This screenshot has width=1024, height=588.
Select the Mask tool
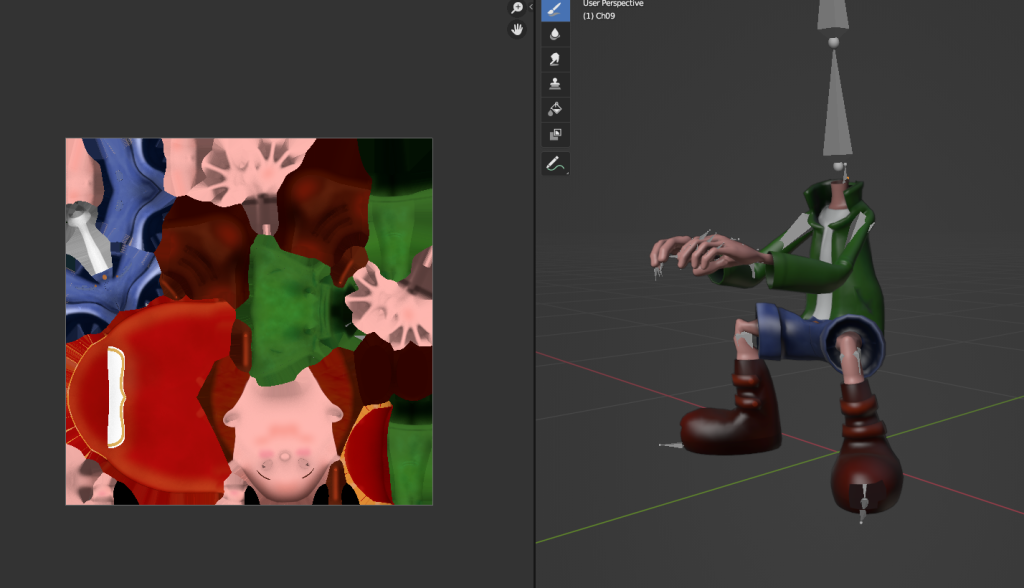pyautogui.click(x=556, y=134)
